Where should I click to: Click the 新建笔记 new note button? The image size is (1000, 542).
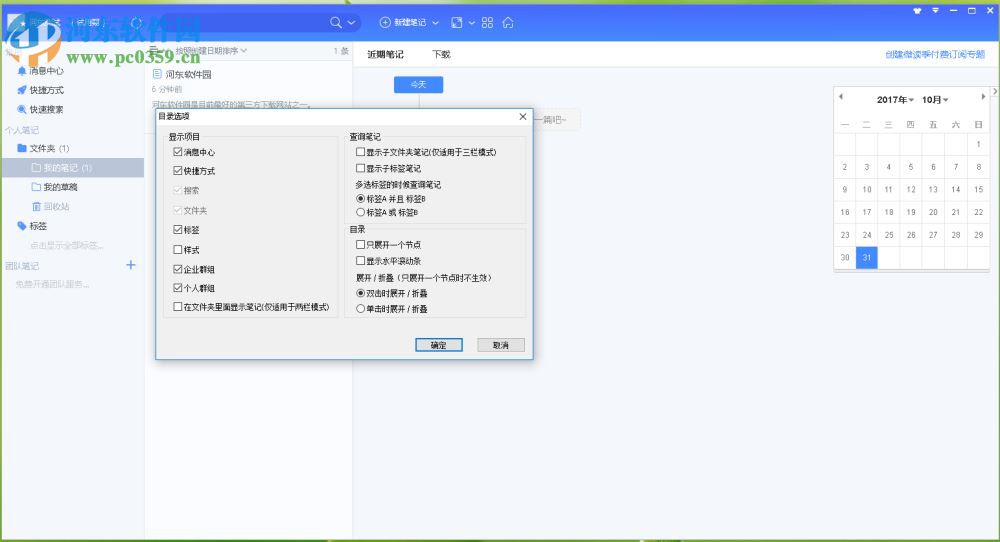pos(403,22)
